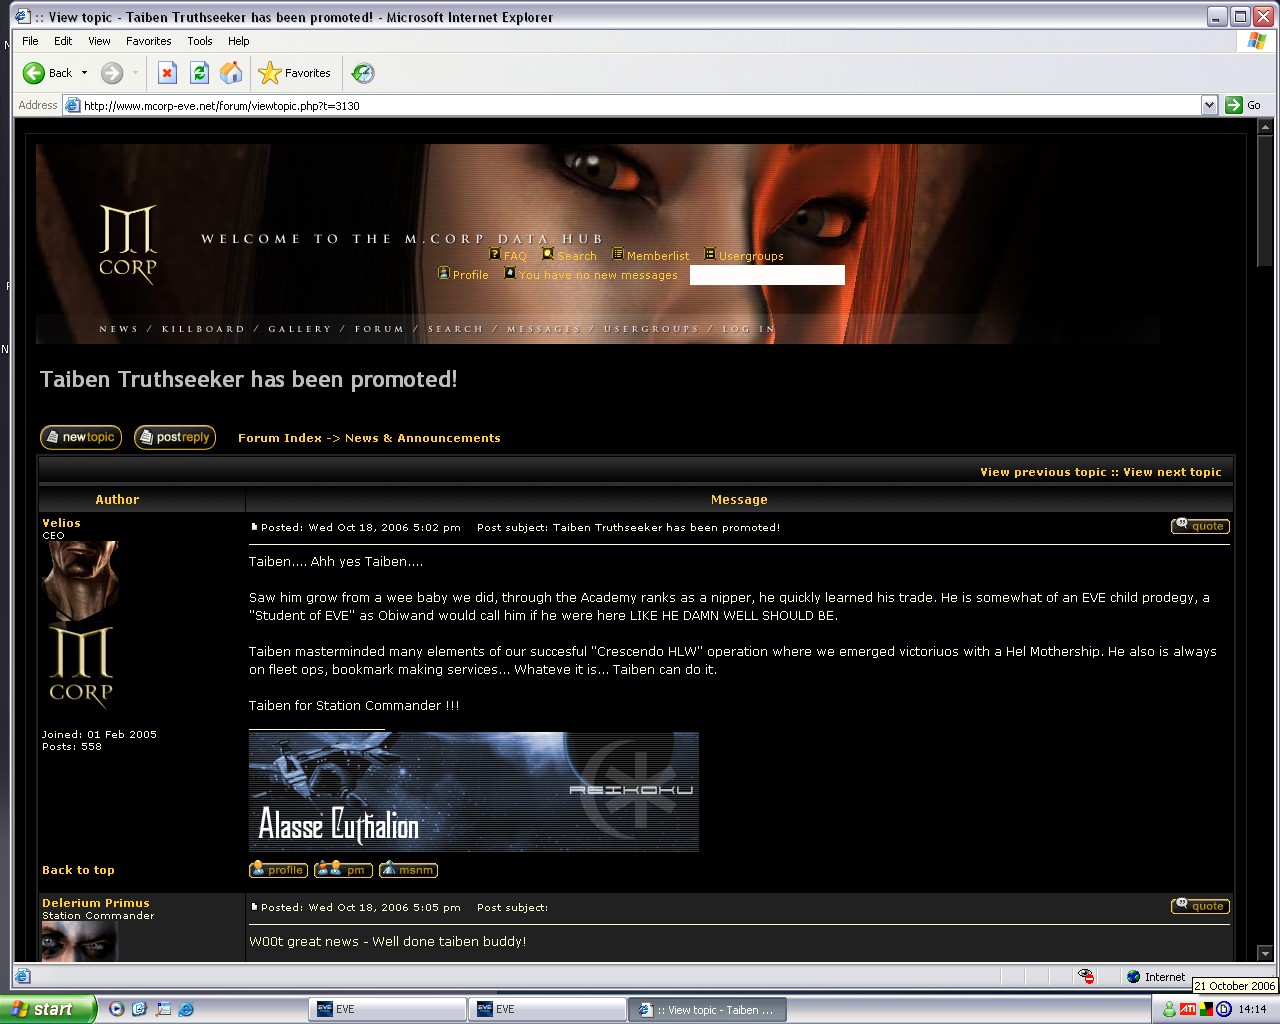
Task: Open author Delerium Primus's name link
Action: (x=96, y=903)
